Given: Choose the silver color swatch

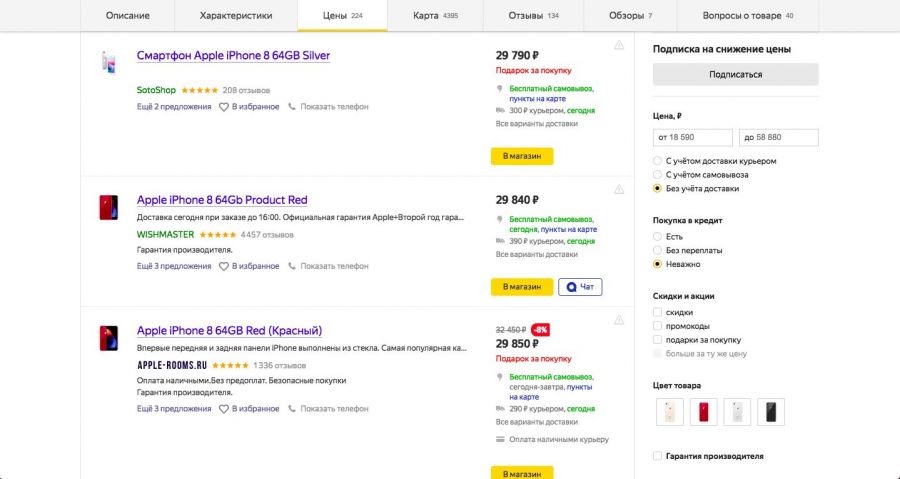Looking at the screenshot, I should pyautogui.click(x=737, y=412).
